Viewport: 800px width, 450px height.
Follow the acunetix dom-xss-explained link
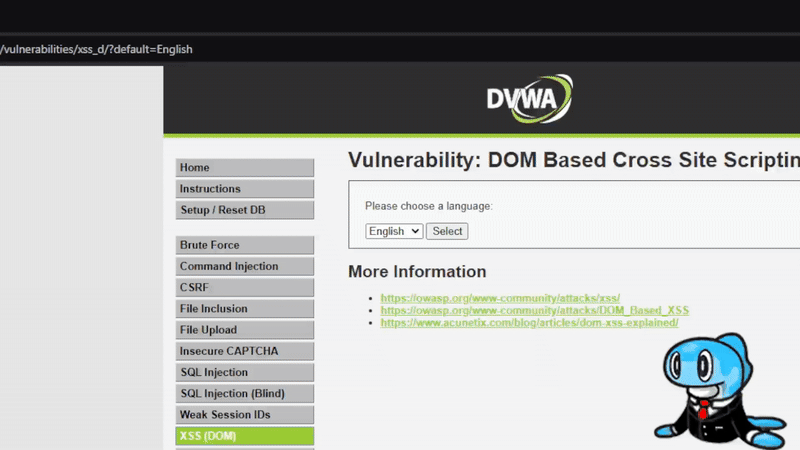click(530, 322)
